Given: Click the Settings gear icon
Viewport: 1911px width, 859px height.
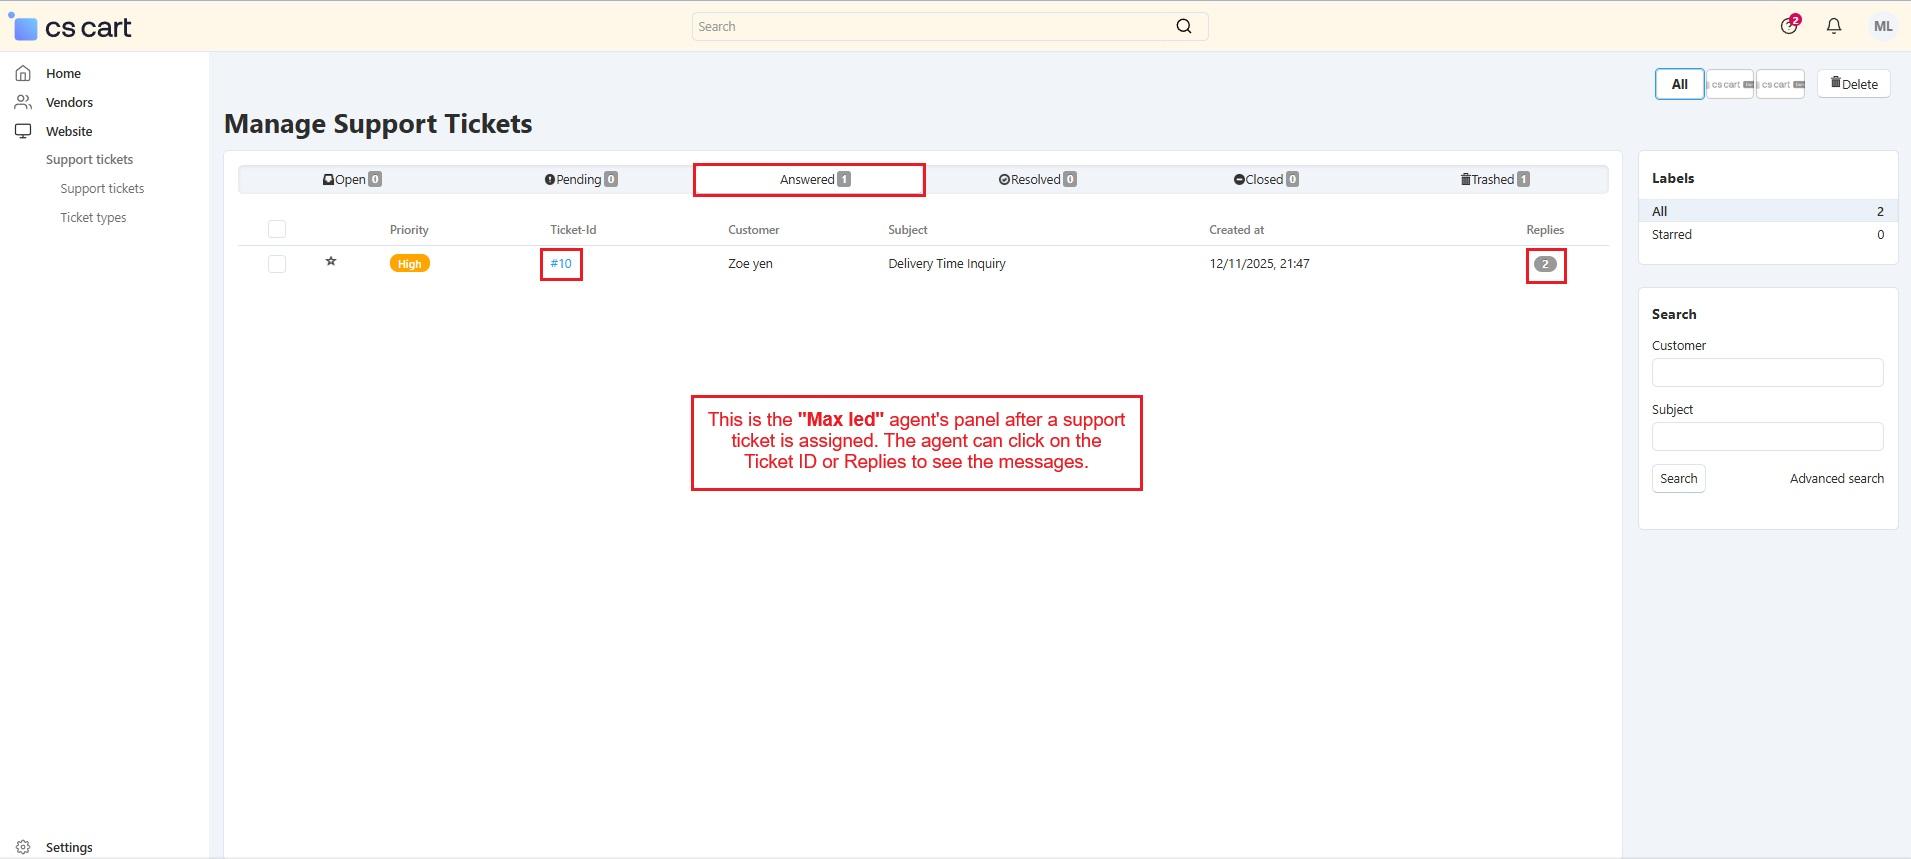Looking at the screenshot, I should (x=23, y=847).
